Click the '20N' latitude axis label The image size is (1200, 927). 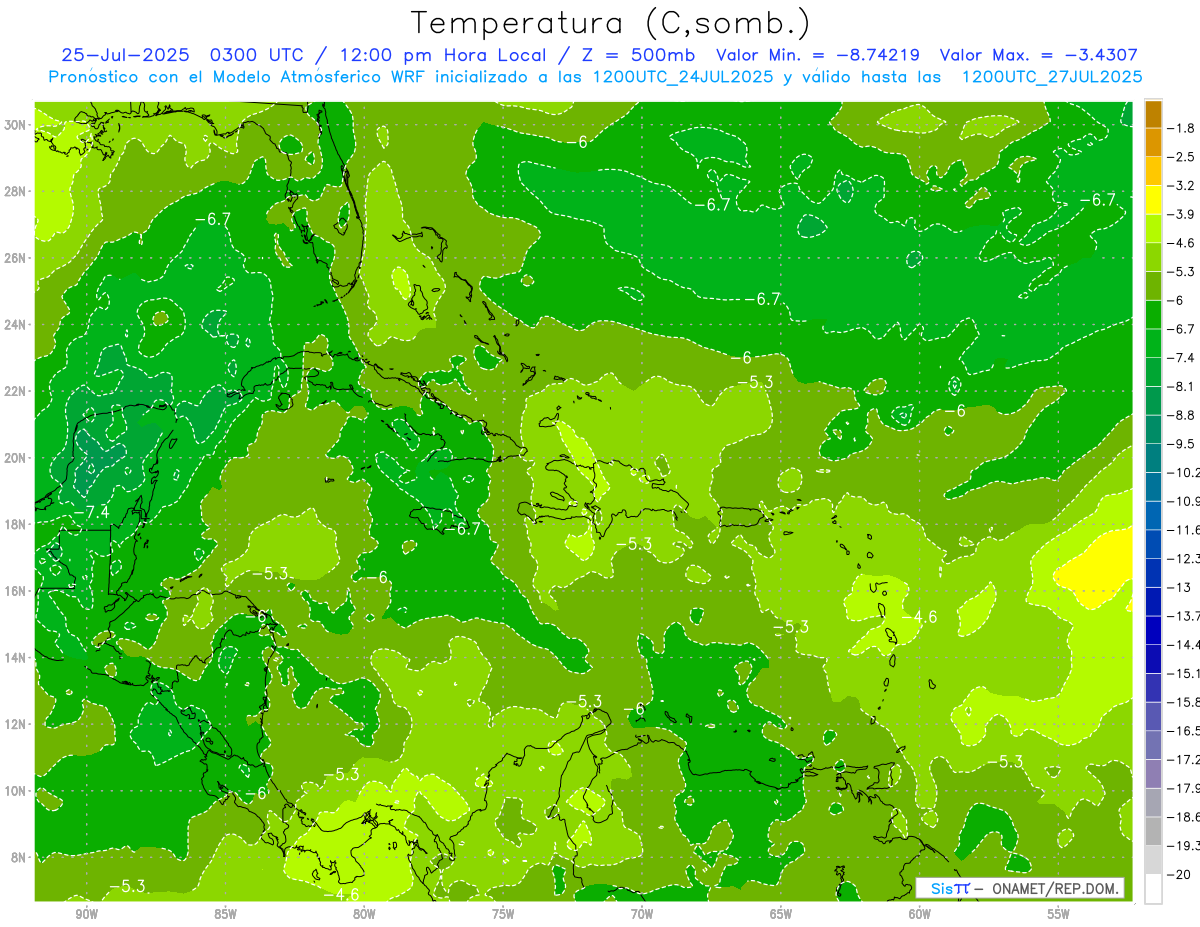coord(15,457)
